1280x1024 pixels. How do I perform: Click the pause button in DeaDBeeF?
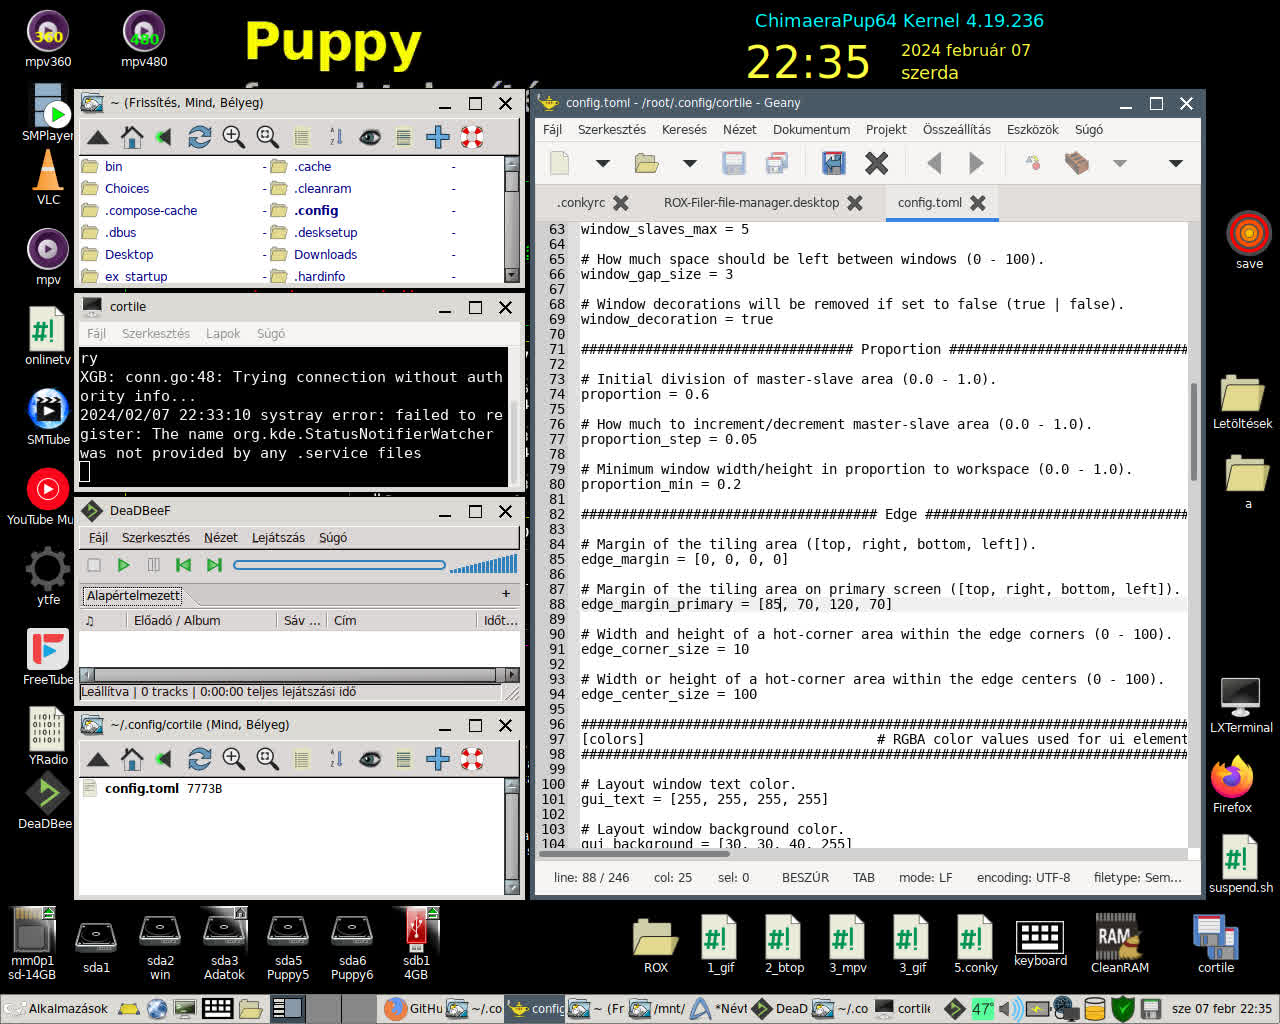[x=154, y=565]
